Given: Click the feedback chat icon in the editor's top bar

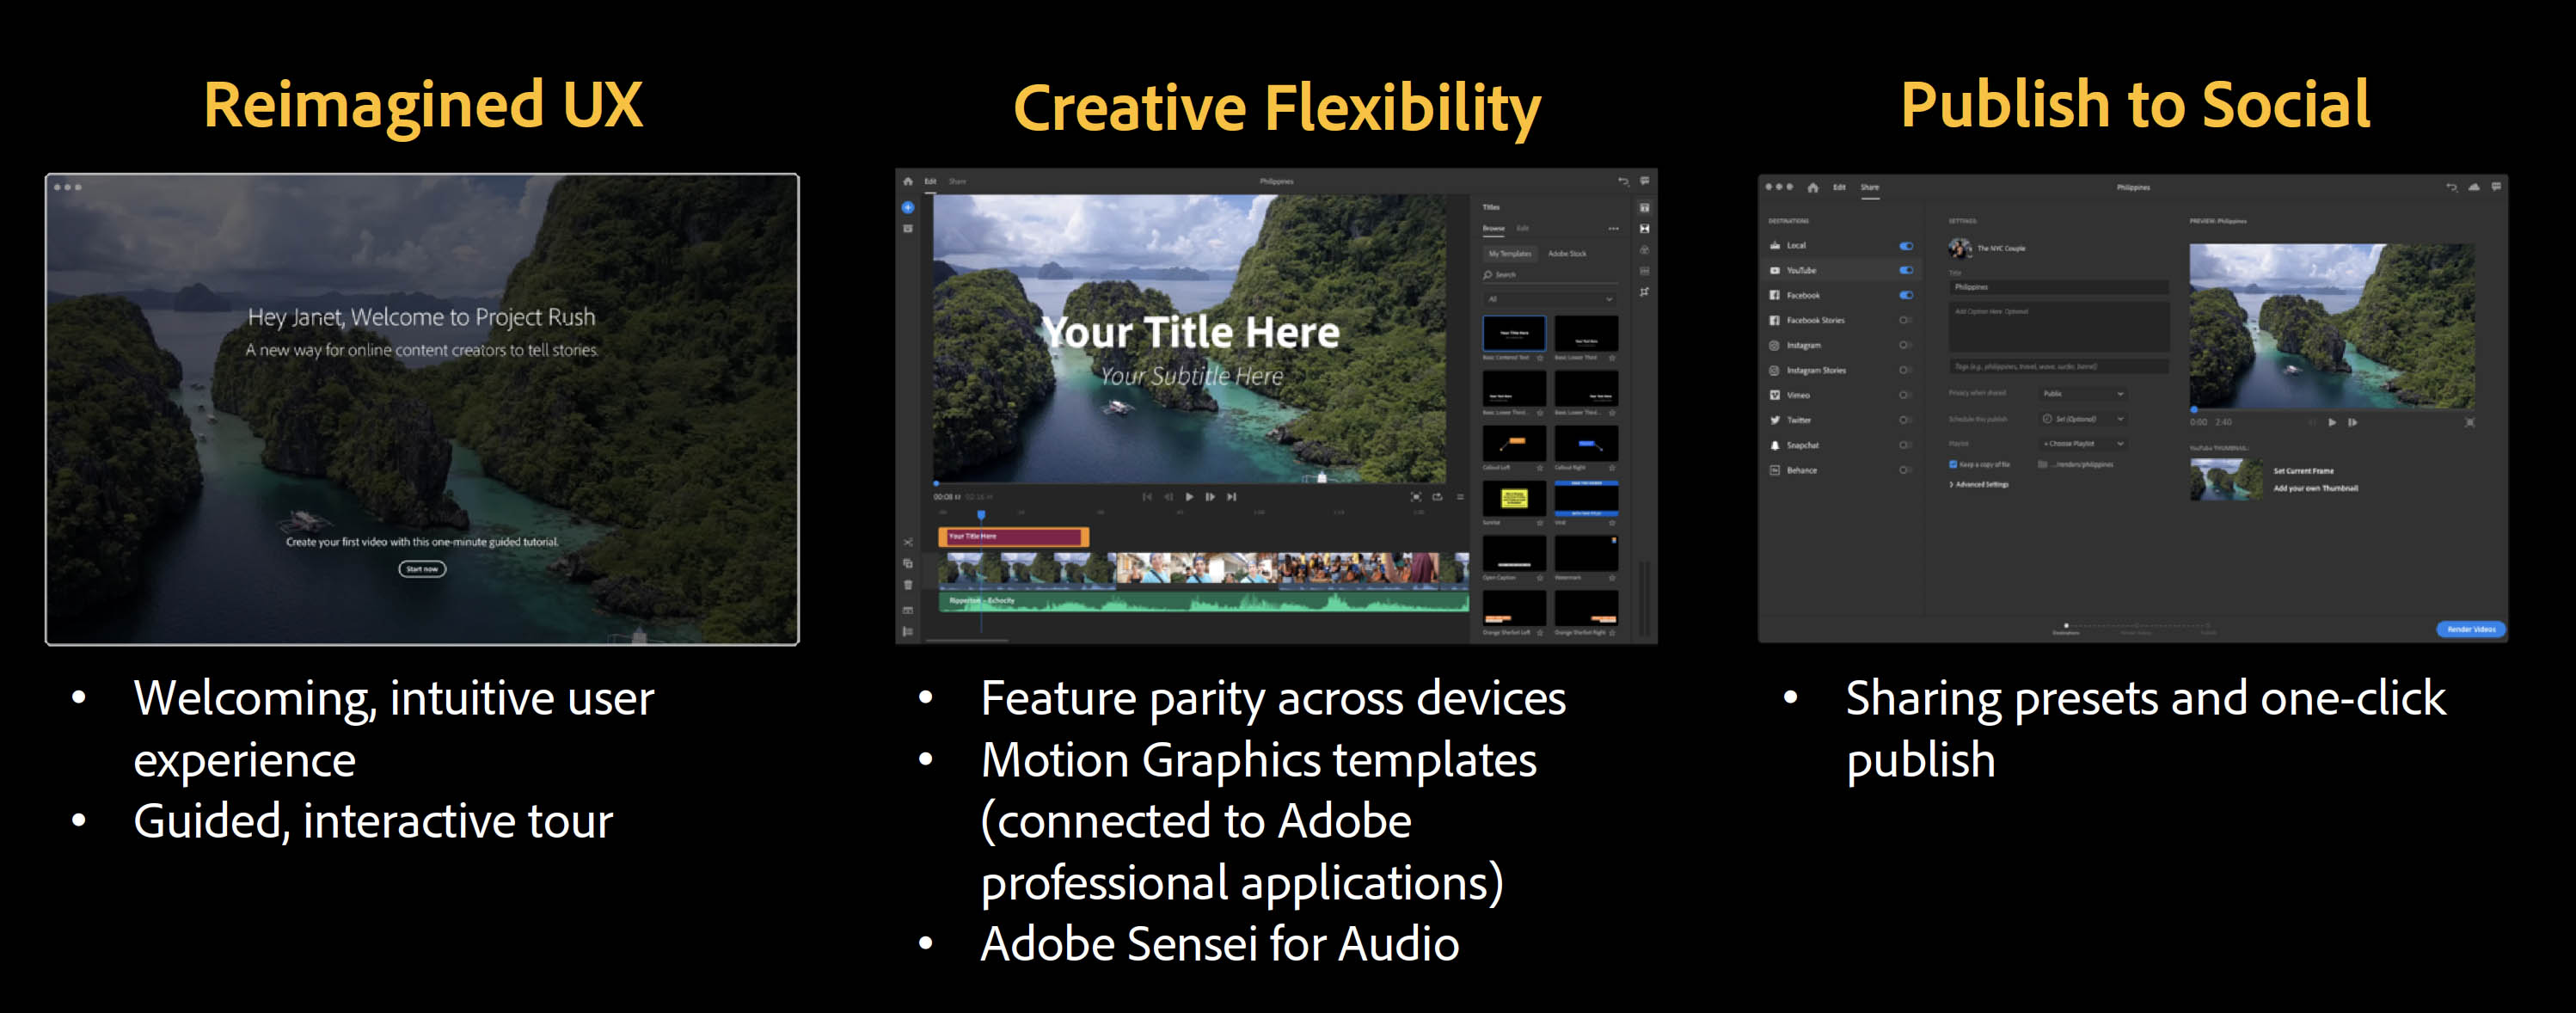Looking at the screenshot, I should click(x=1644, y=181).
